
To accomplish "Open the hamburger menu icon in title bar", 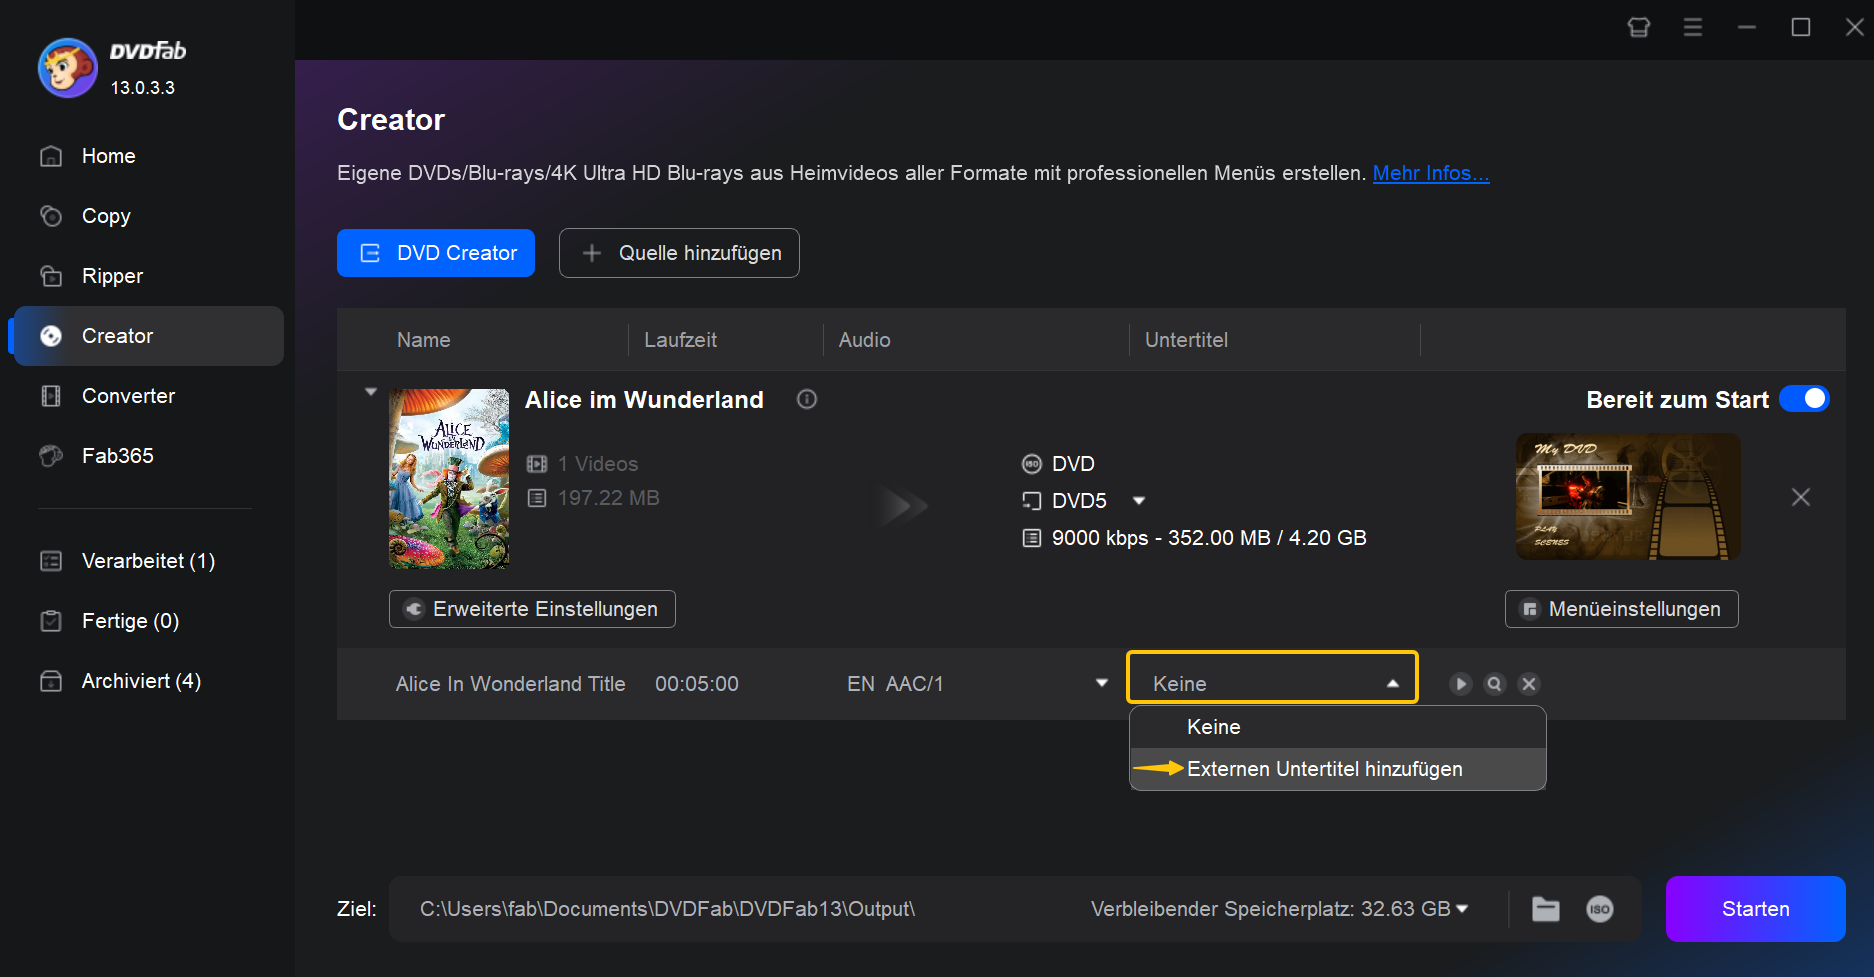I will (x=1693, y=27).
